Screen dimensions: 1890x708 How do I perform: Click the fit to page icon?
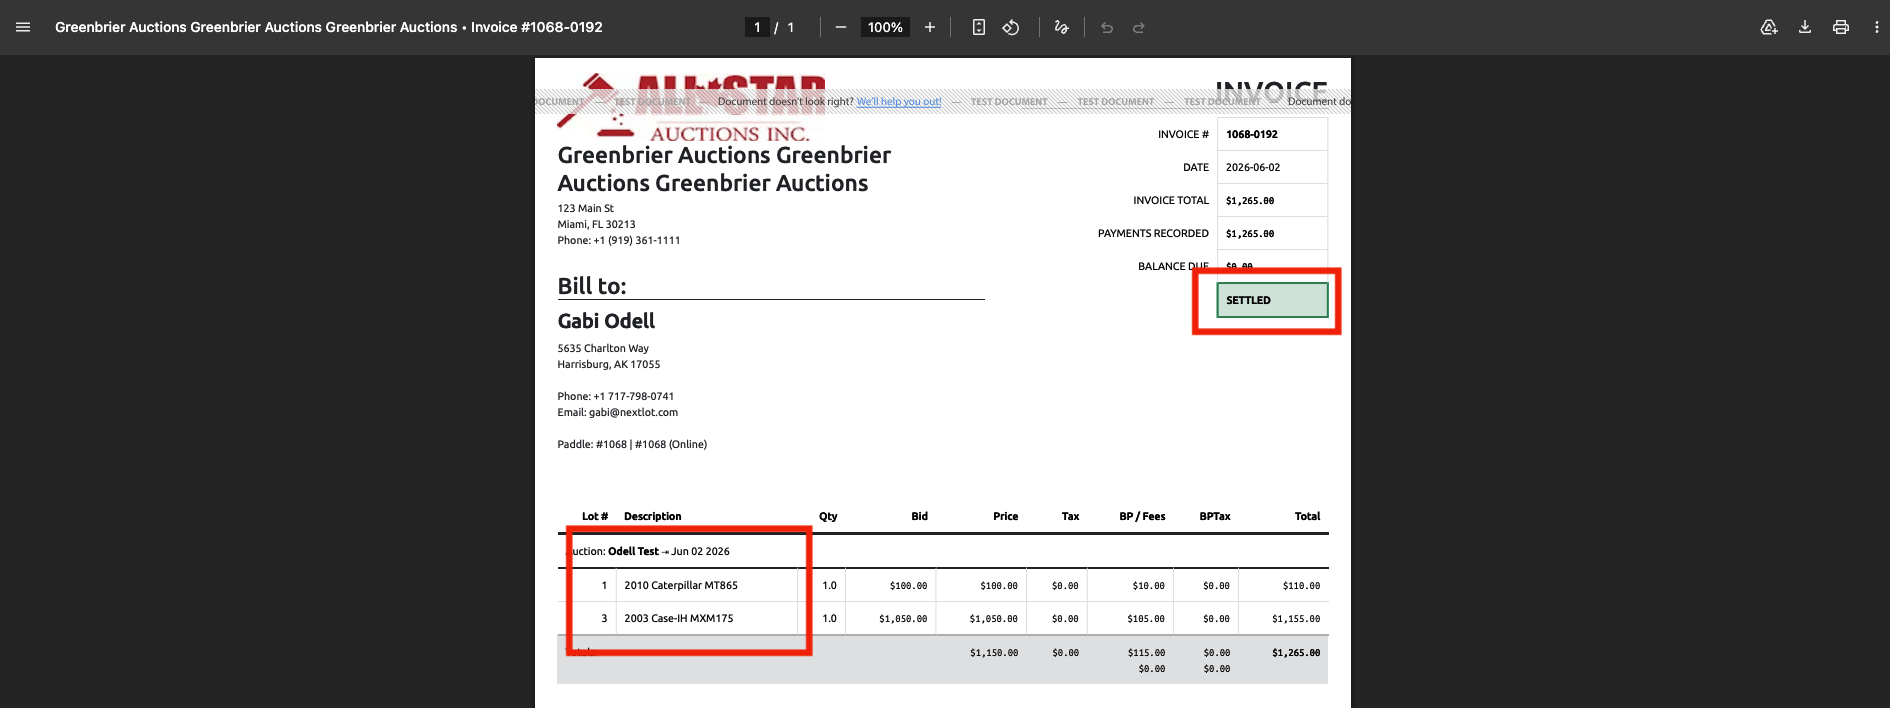pos(979,27)
